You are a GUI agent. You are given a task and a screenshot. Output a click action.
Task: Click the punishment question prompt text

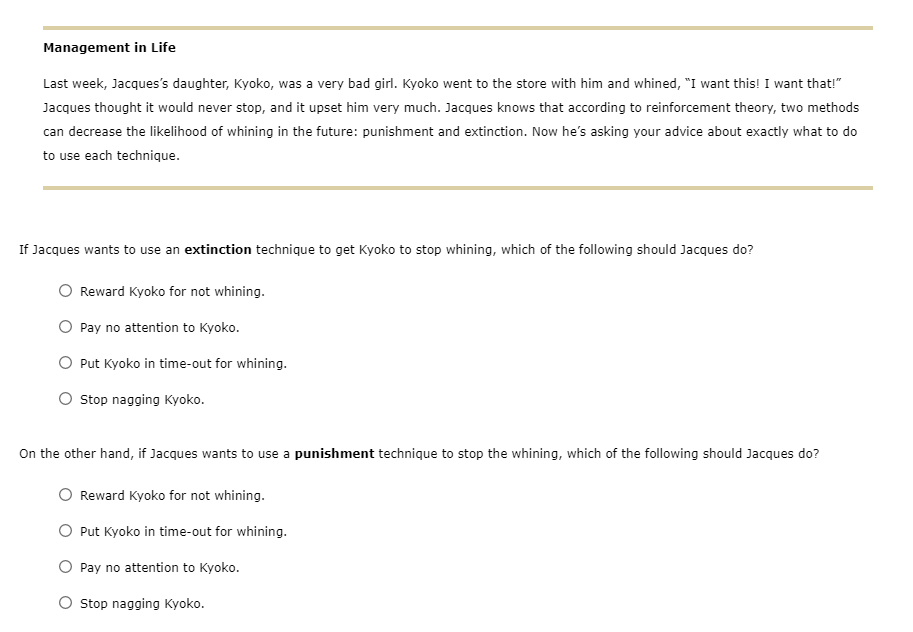419,453
